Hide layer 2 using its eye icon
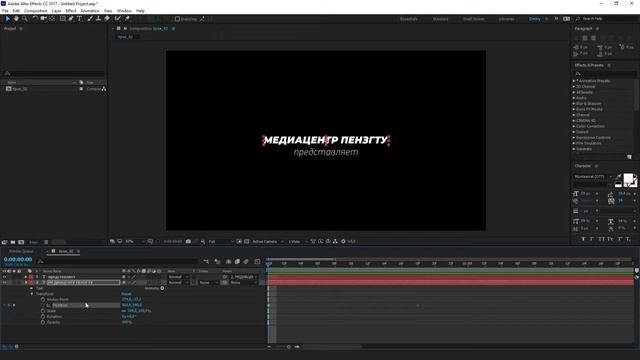The height and width of the screenshot is (360, 640). point(4,282)
